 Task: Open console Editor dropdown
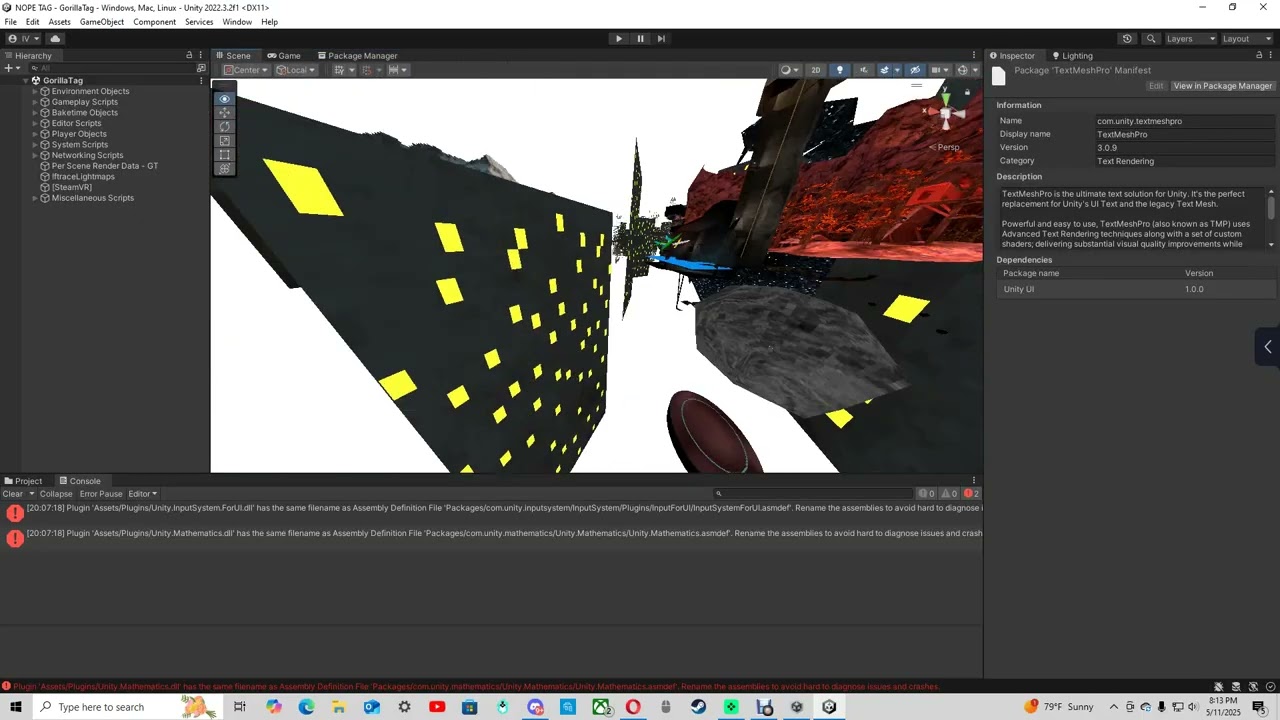coord(142,494)
